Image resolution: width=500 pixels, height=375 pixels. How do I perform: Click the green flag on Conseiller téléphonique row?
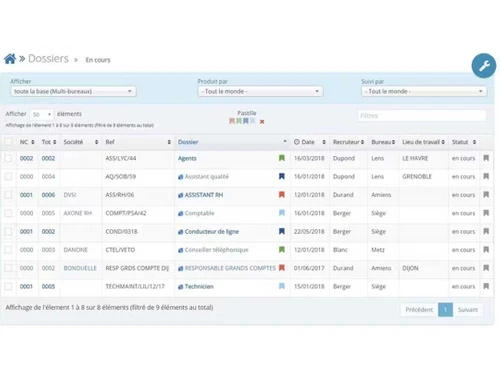point(282,250)
